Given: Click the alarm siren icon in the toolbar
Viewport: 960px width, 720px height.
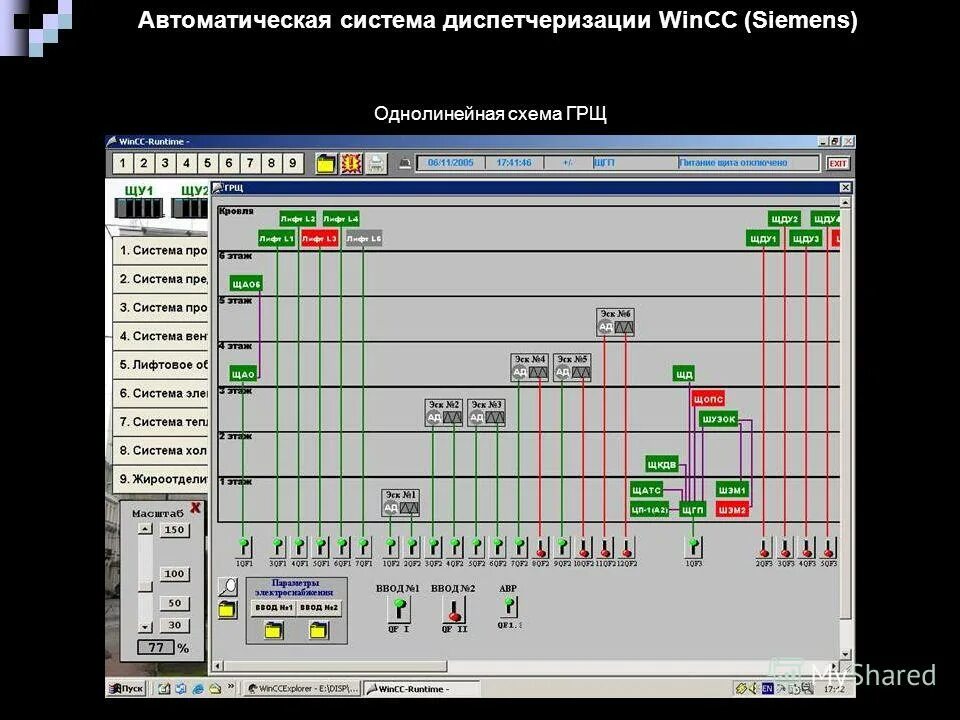Looking at the screenshot, I should [351, 163].
